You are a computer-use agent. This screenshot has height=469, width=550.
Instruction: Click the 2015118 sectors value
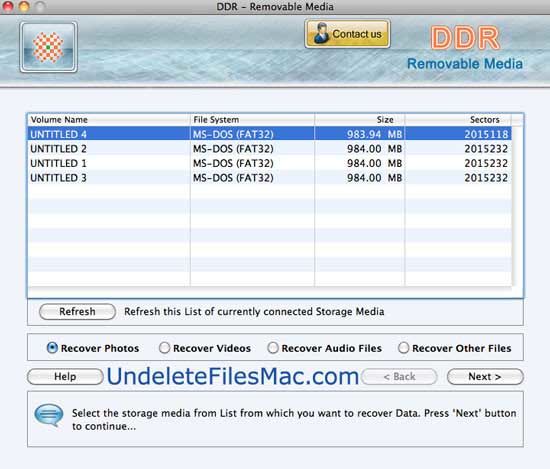pyautogui.click(x=486, y=134)
